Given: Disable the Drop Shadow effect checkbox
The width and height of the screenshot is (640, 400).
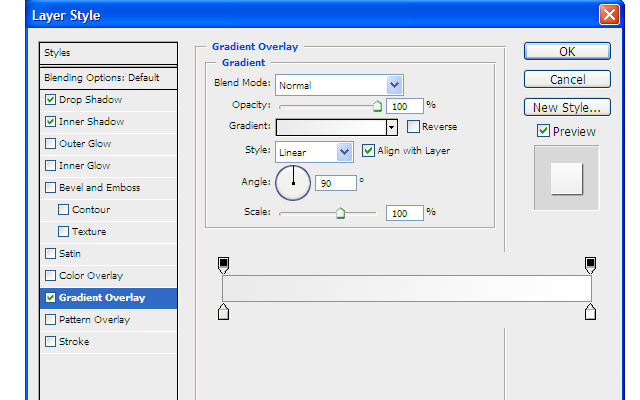Looking at the screenshot, I should (51, 100).
